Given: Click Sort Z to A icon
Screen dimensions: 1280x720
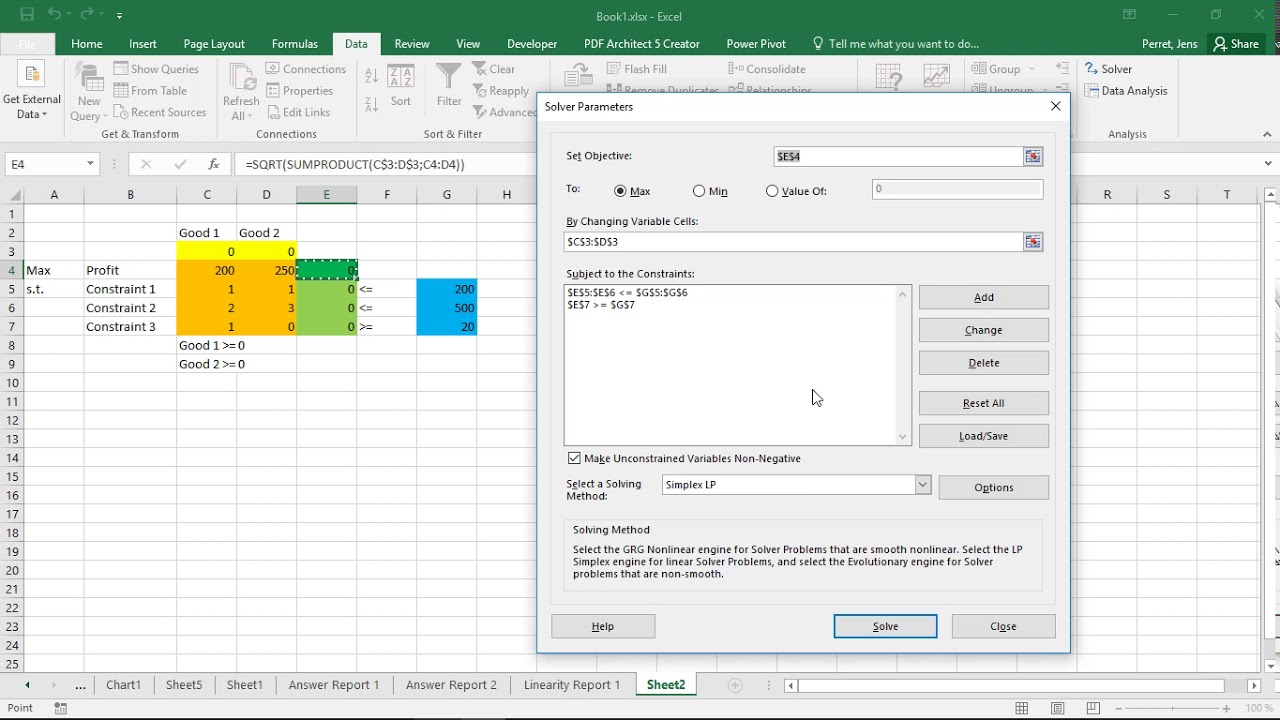Looking at the screenshot, I should click(372, 103).
